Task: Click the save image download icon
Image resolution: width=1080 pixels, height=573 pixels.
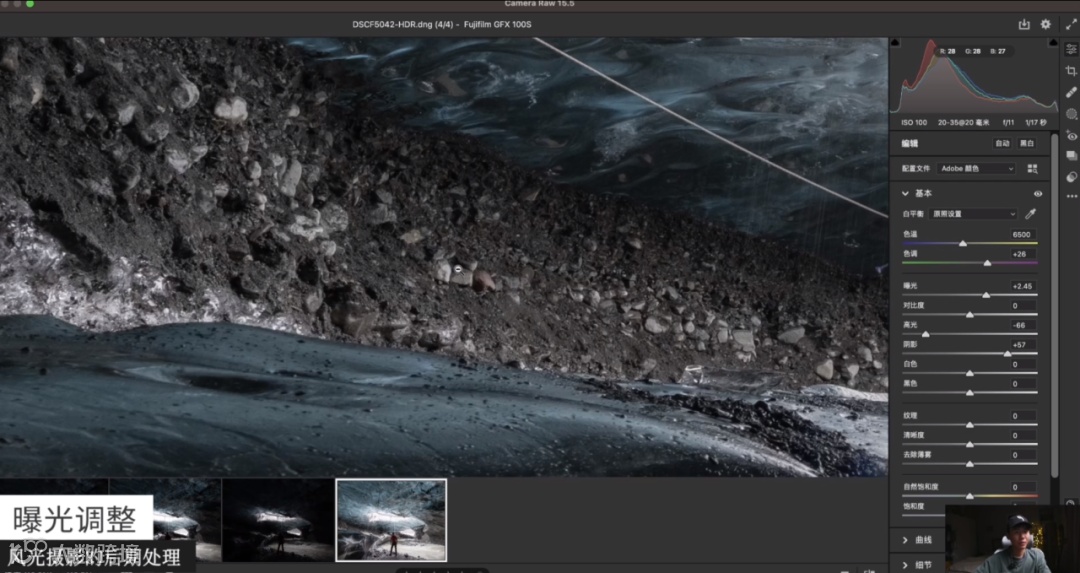Action: (1024, 24)
